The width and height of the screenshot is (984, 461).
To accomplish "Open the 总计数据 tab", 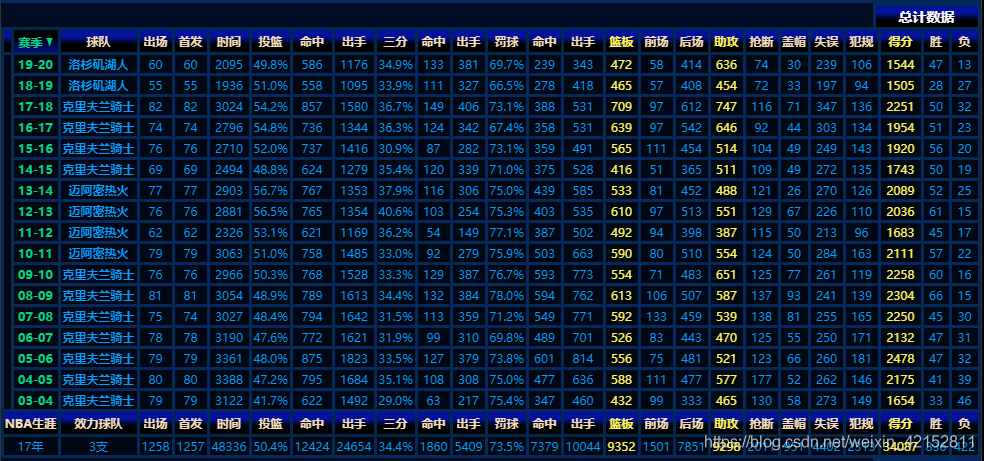I will (x=926, y=17).
